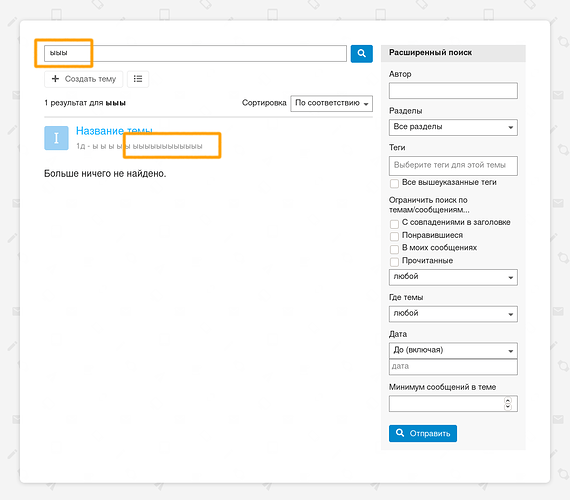
Task: Check the 'Понравившиеся' checkbox
Action: pyautogui.click(x=394, y=236)
